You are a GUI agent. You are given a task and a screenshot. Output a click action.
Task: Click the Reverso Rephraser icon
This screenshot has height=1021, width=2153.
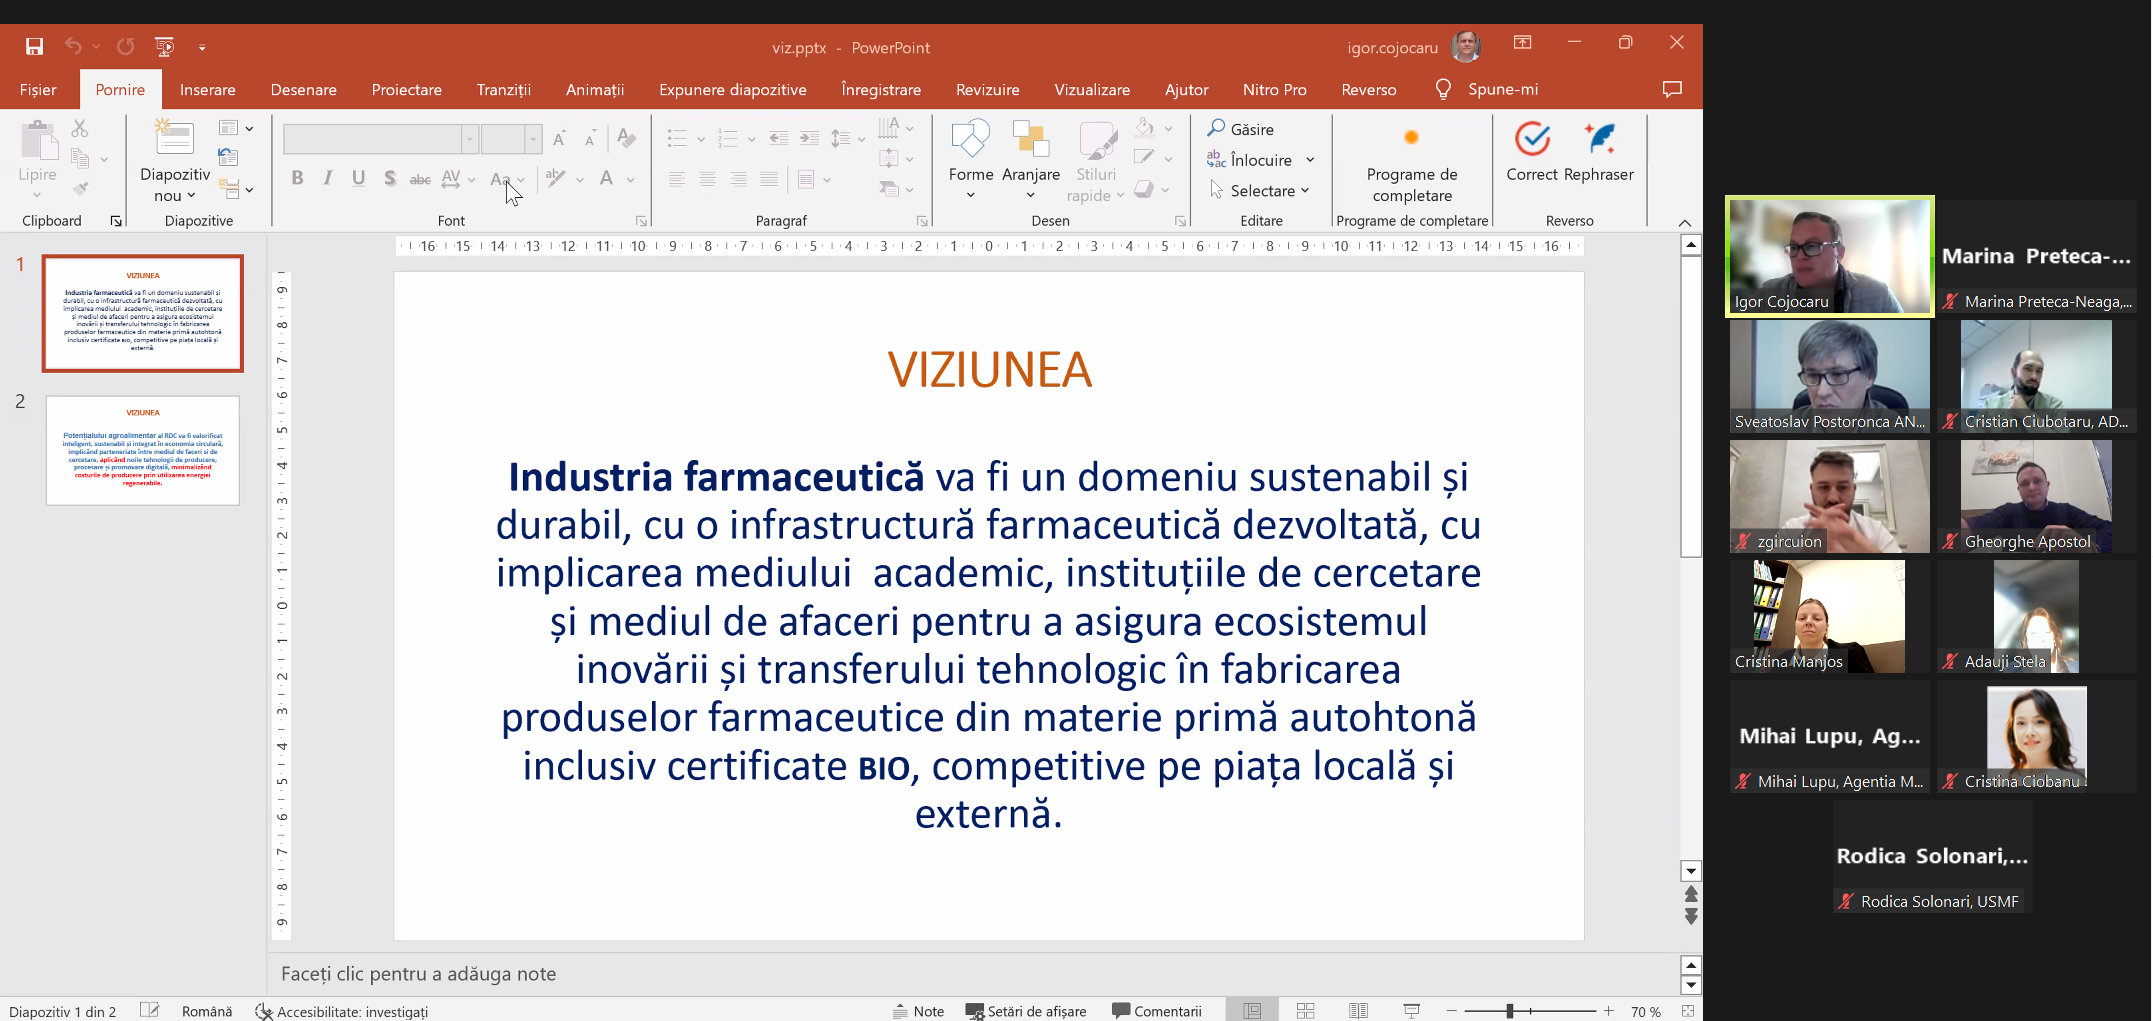1599,140
